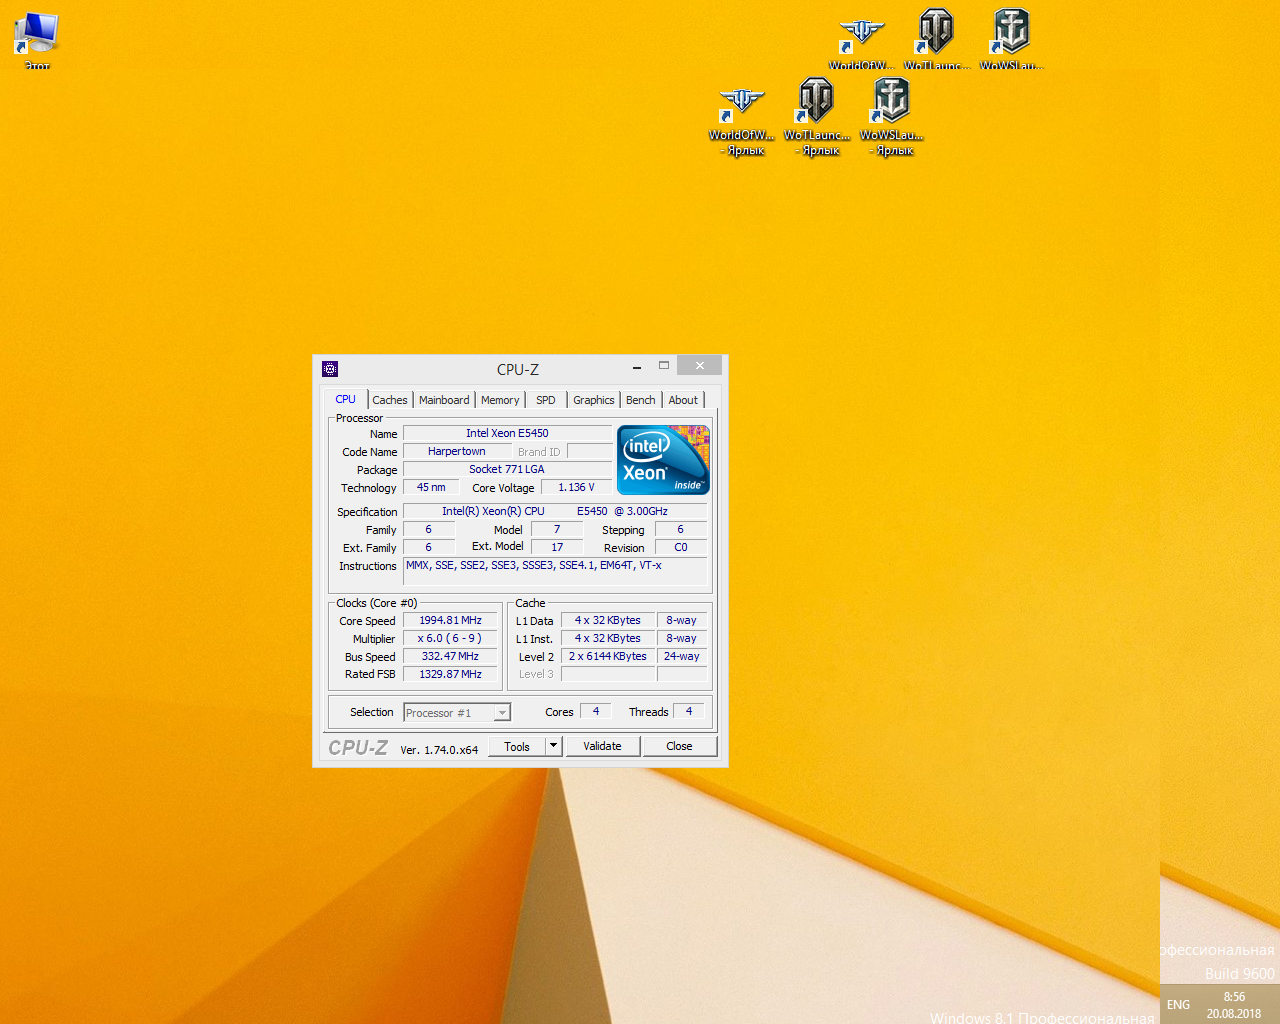Click the Specification field with 'E5450 @ 3.00GHz'
Viewport: 1280px width, 1024px height.
(x=555, y=511)
